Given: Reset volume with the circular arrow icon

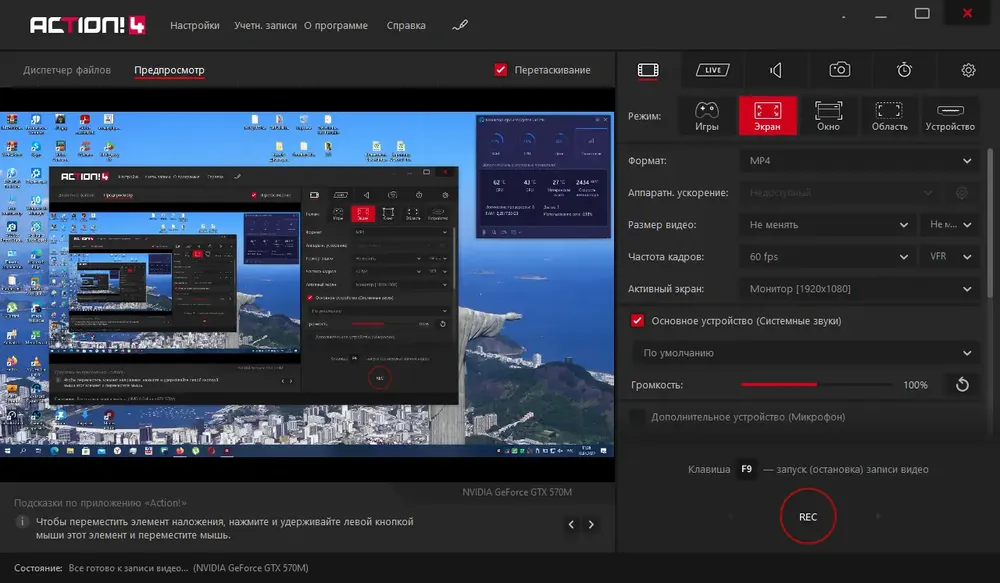Looking at the screenshot, I should pos(962,385).
